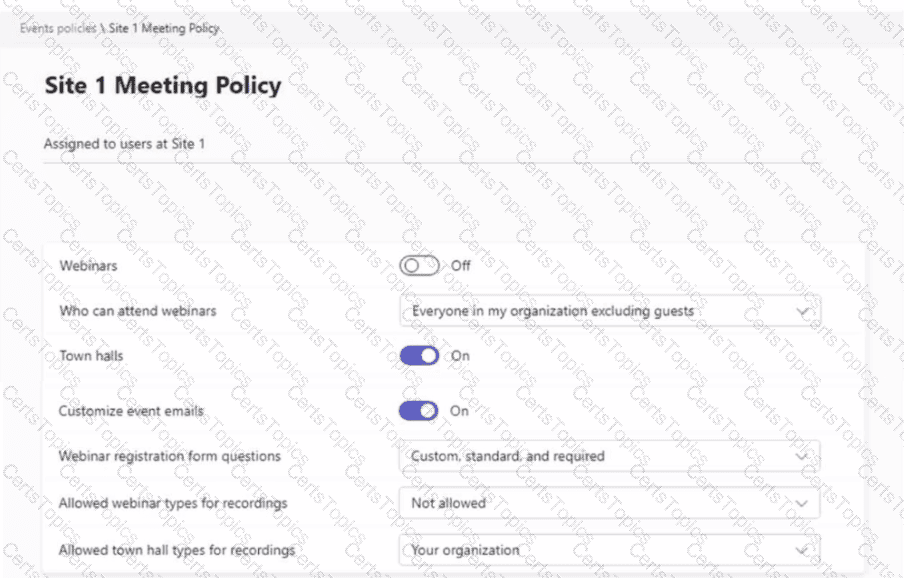Open Allowed webinar types for recordings dropdown
This screenshot has height=578, width=904.
click(609, 503)
